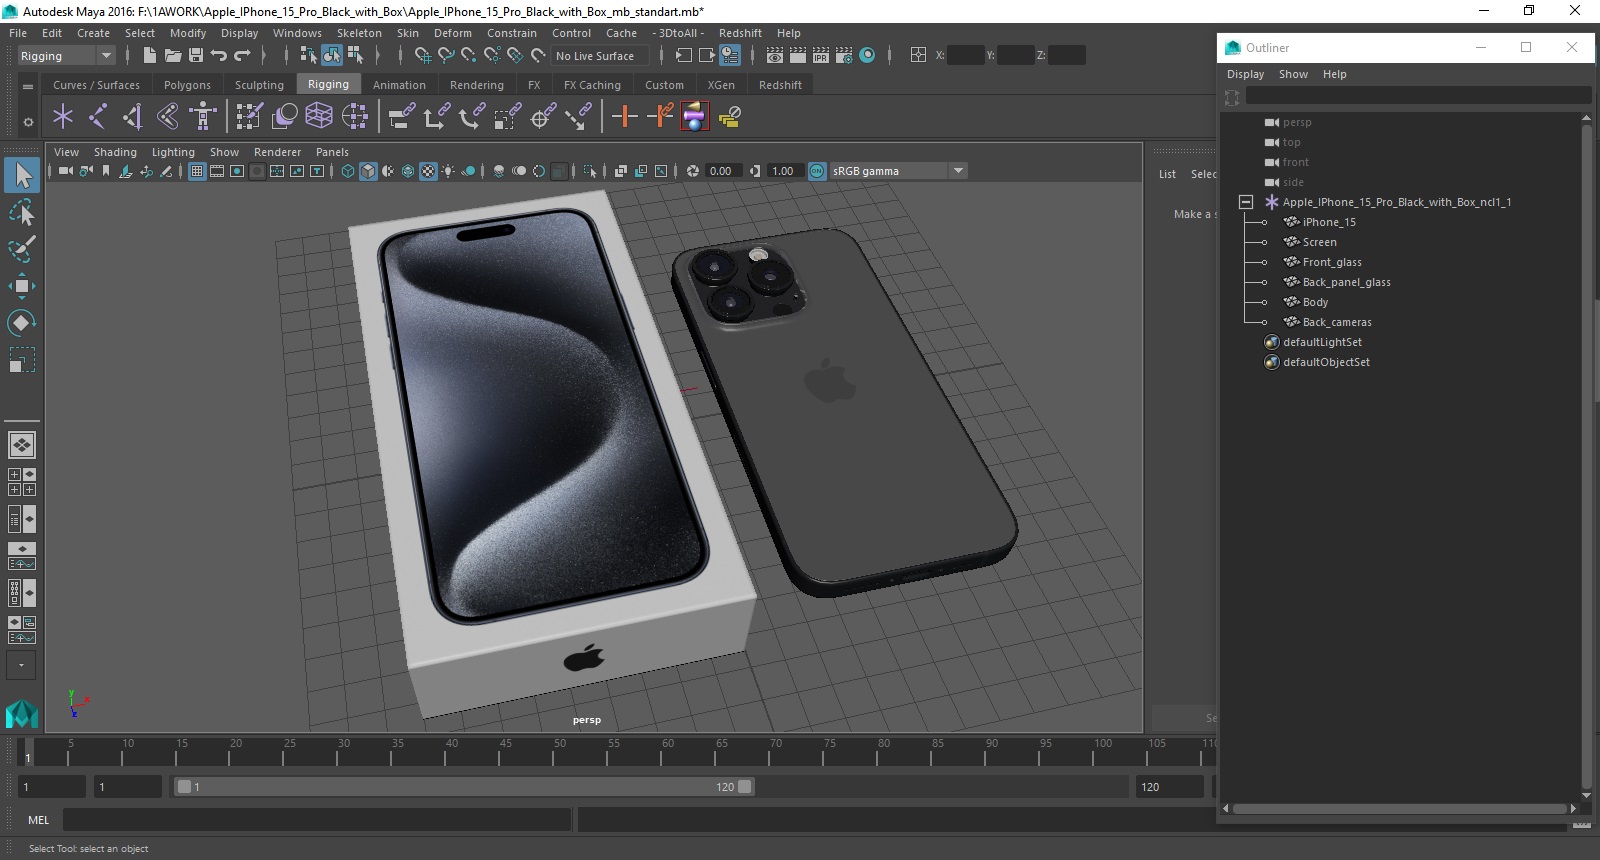Click the New Scene icon
Viewport: 1600px width, 860px height.
pos(149,56)
